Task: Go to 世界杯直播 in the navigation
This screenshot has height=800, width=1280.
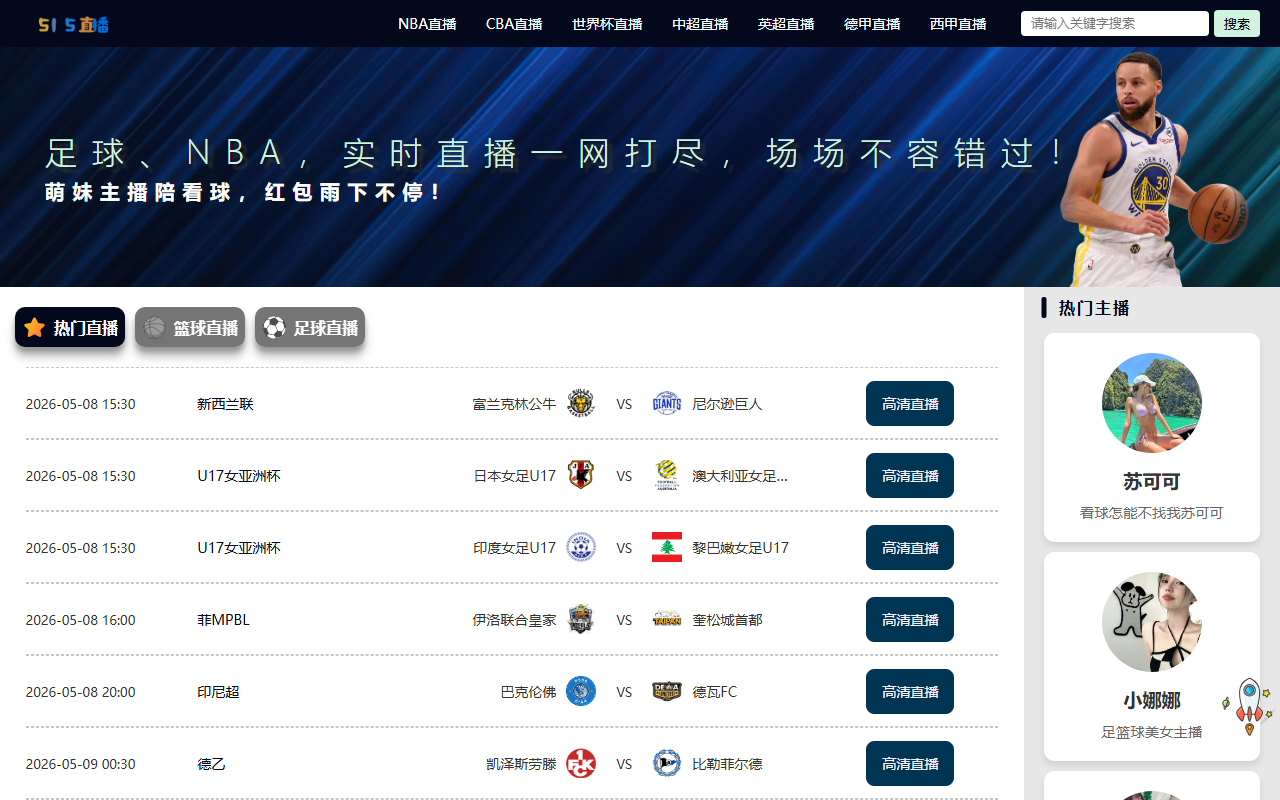Action: point(607,24)
